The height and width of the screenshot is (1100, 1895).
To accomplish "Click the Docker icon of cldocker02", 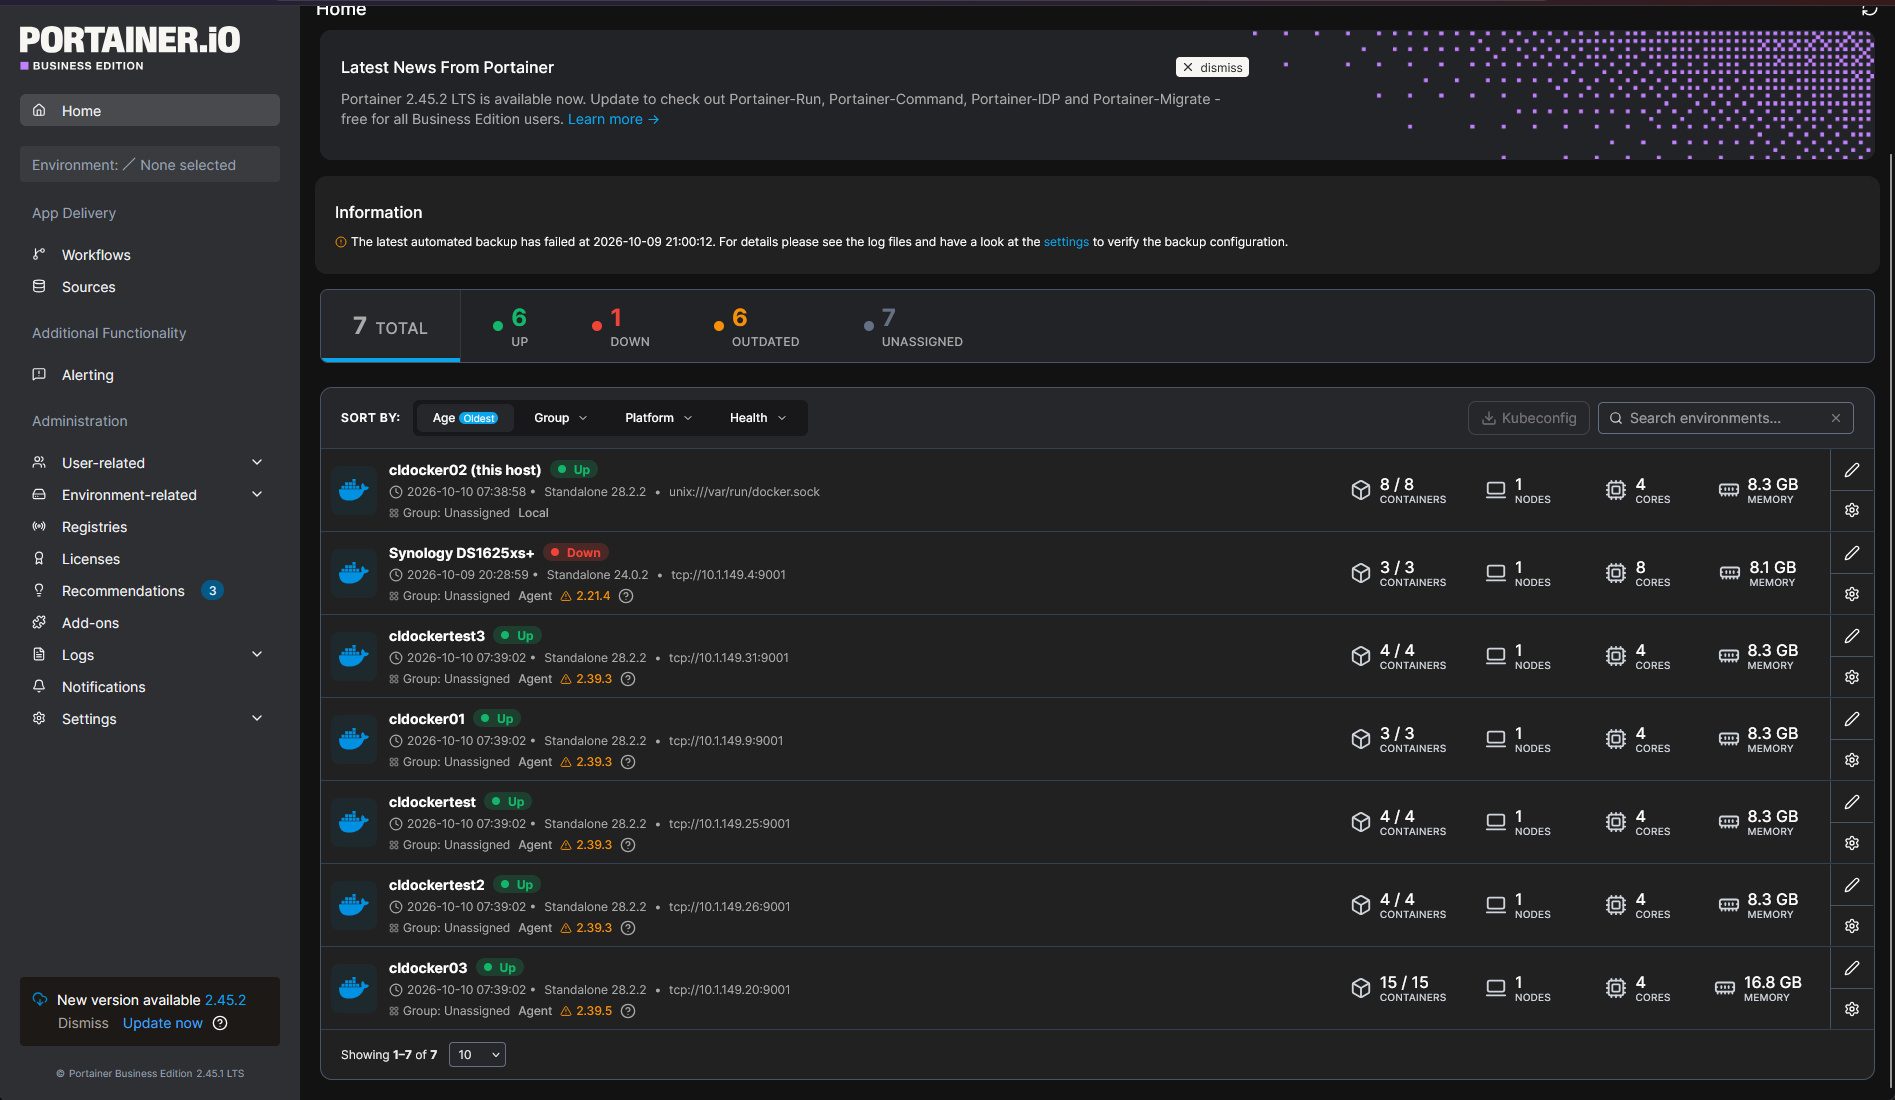I will click(354, 490).
